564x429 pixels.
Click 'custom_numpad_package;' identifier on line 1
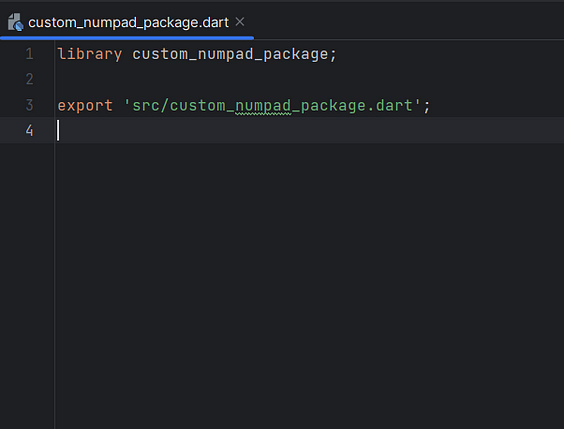point(235,55)
